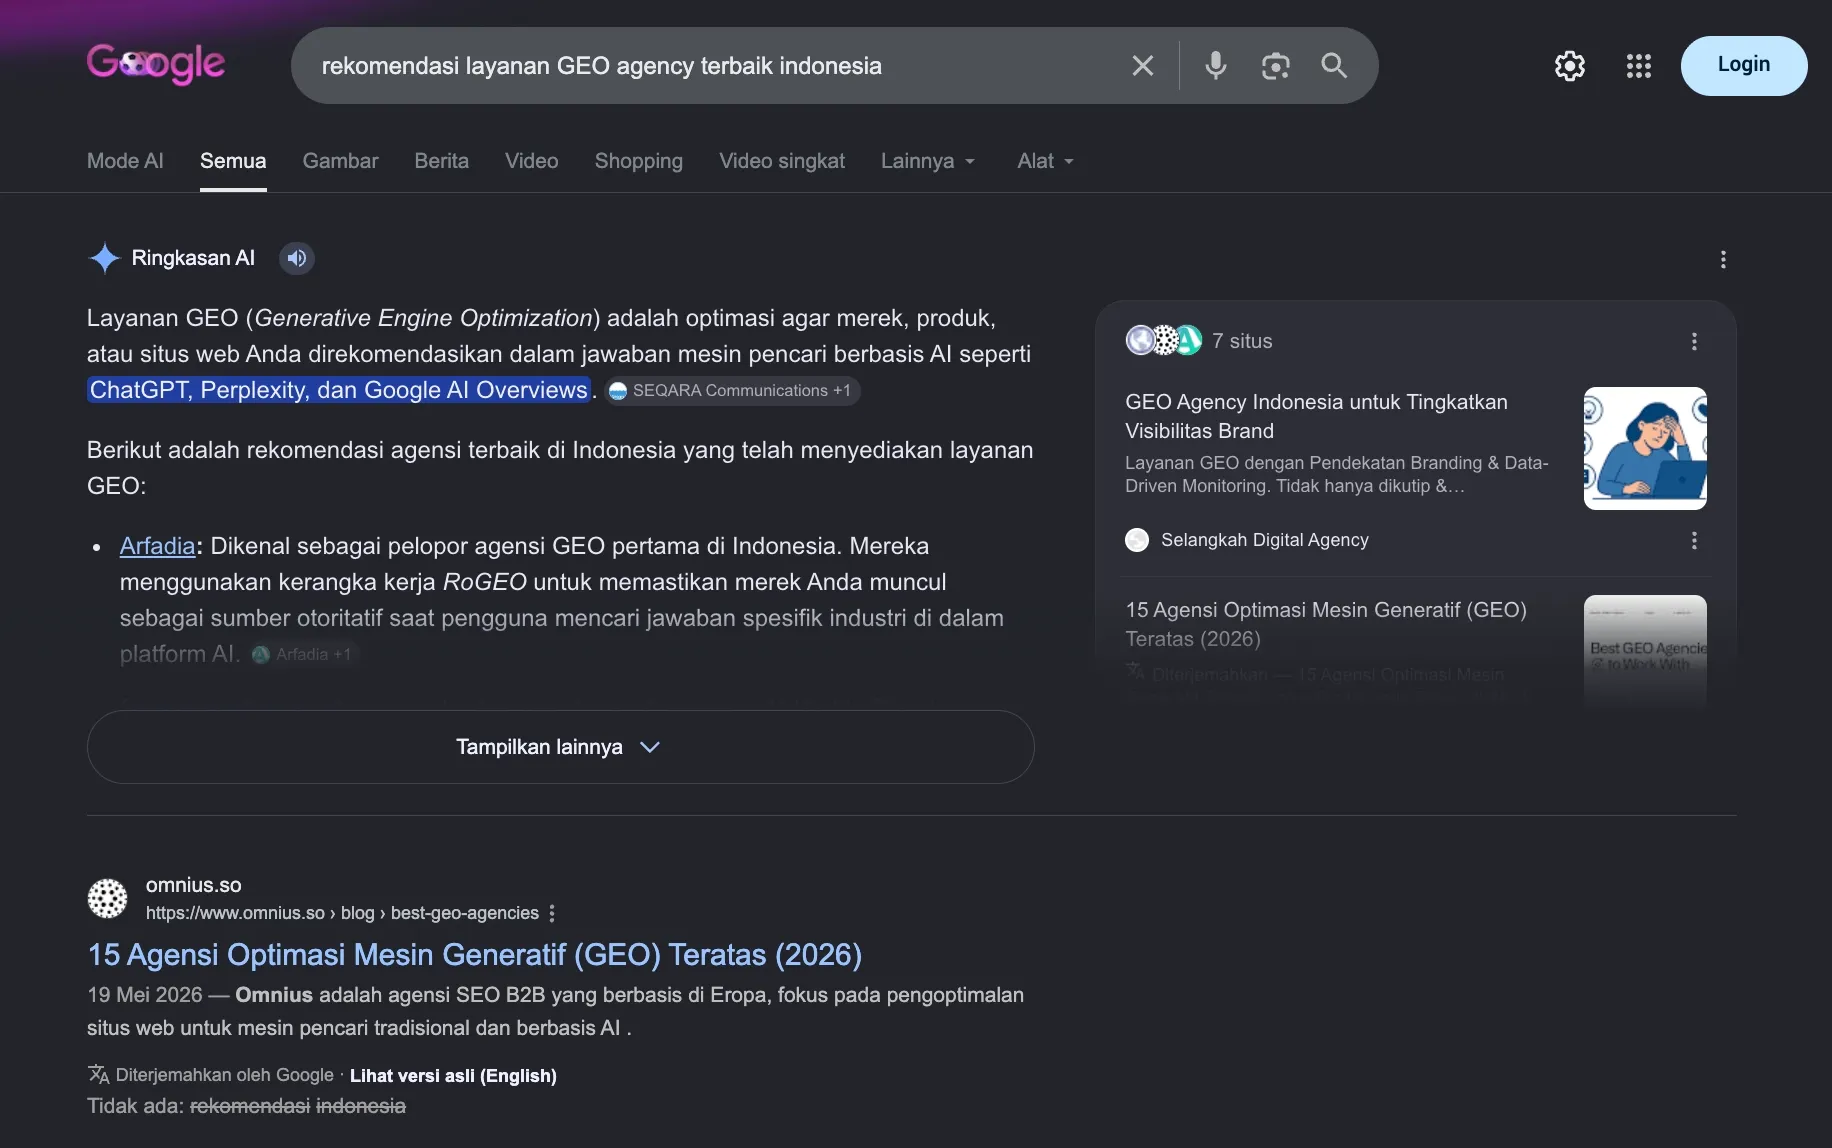Open the 7 situs panel options menu
The image size is (1832, 1148).
click(1694, 342)
